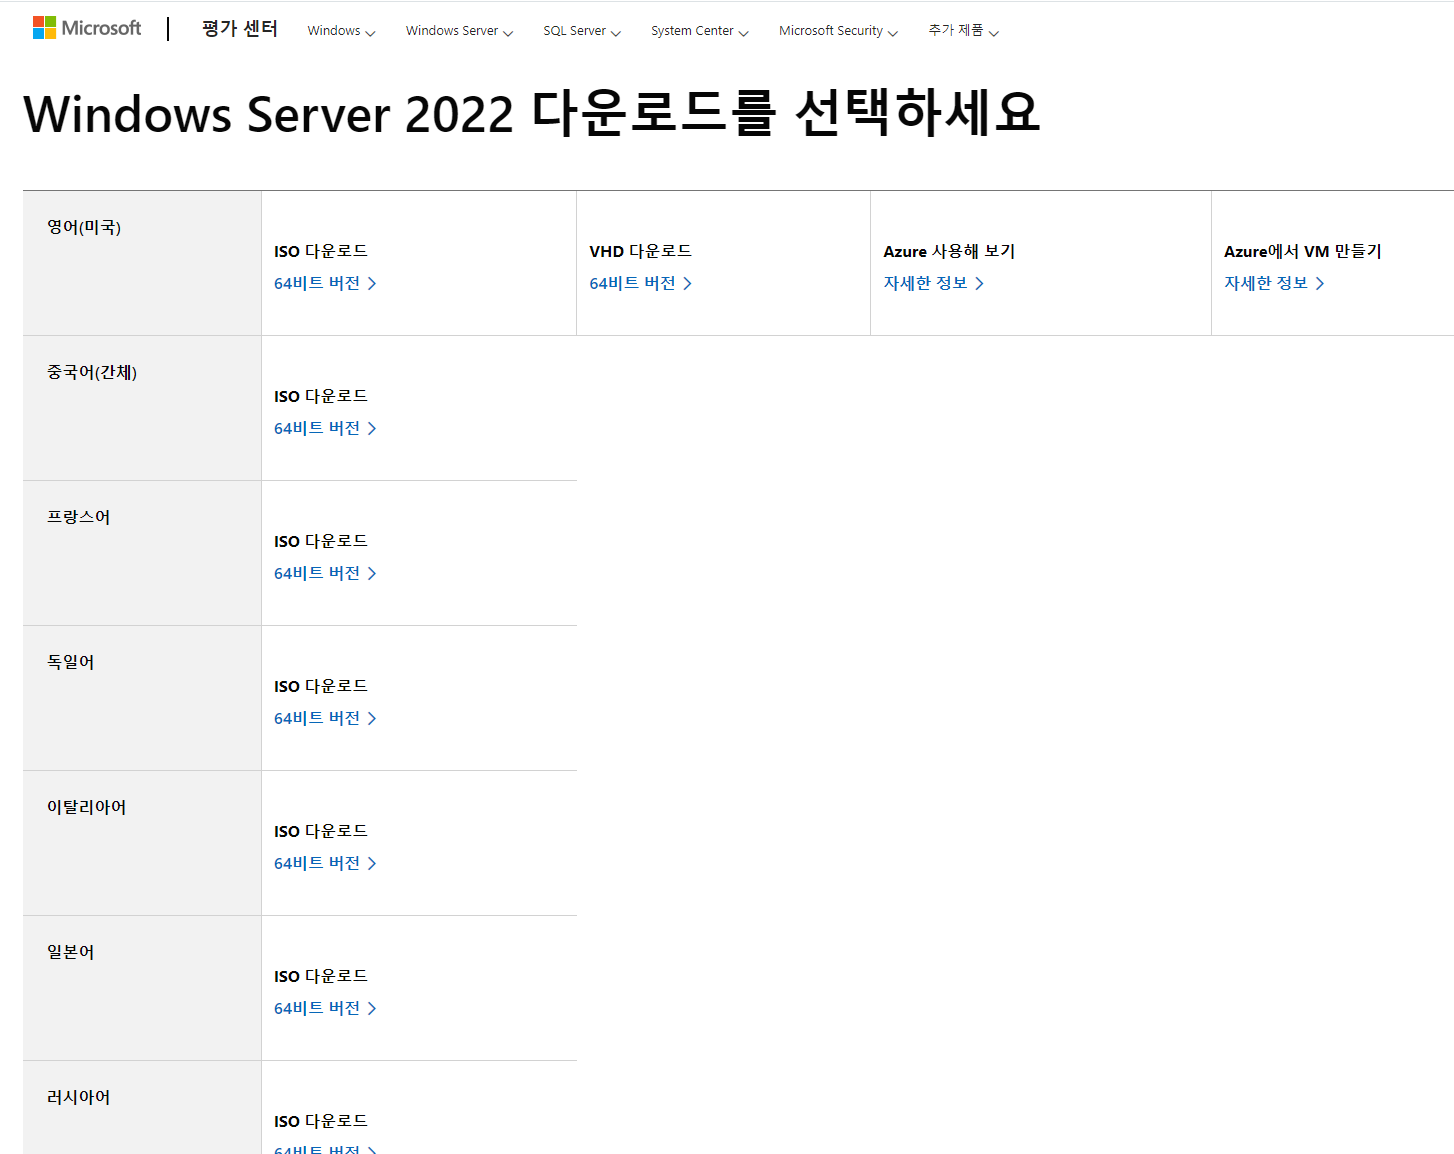Click ISO 다운로드 heading in 영어(미국) row
Image resolution: width=1454 pixels, height=1154 pixels.
pyautogui.click(x=321, y=251)
